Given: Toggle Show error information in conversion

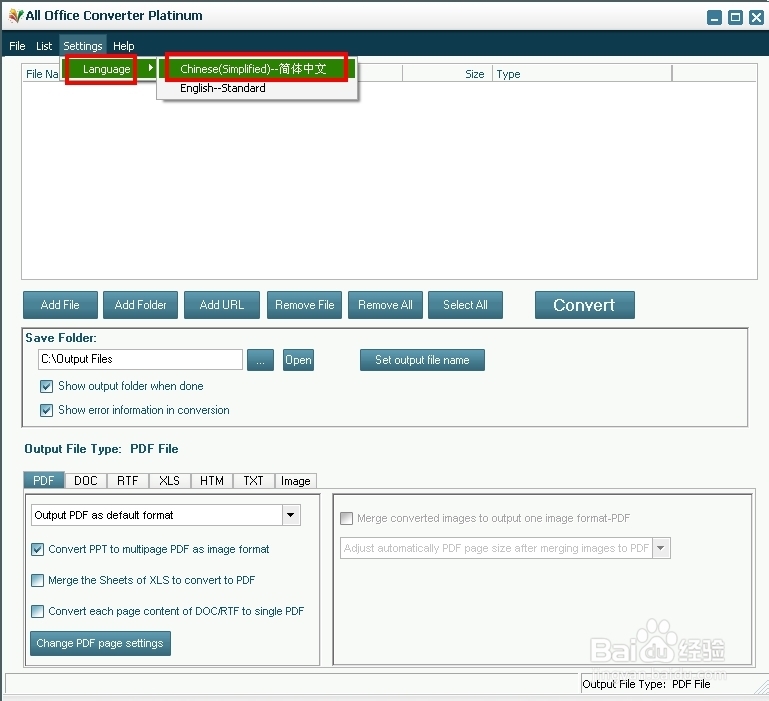Looking at the screenshot, I should click(x=47, y=410).
